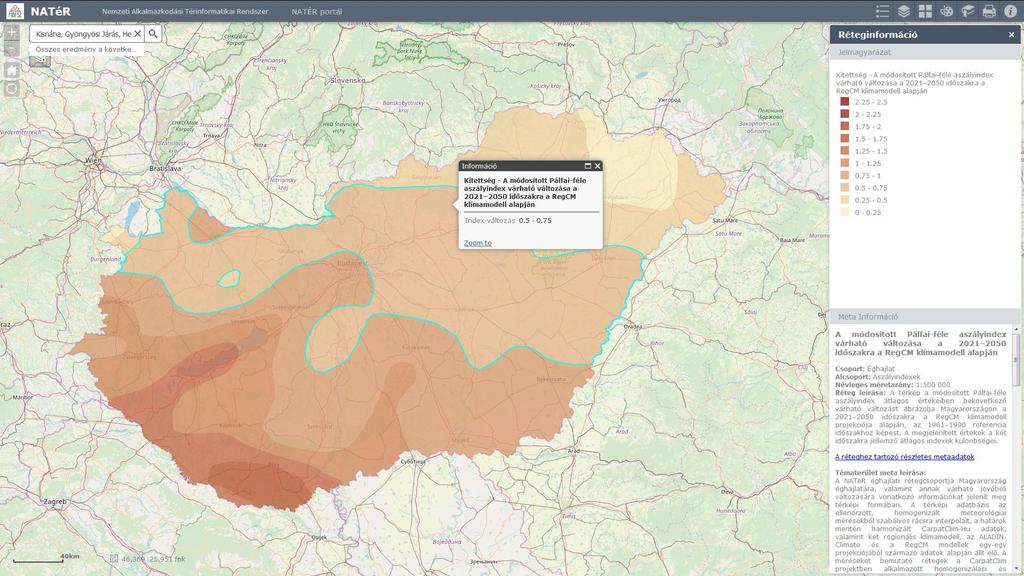Click the Arad label on map

[x=574, y=451]
